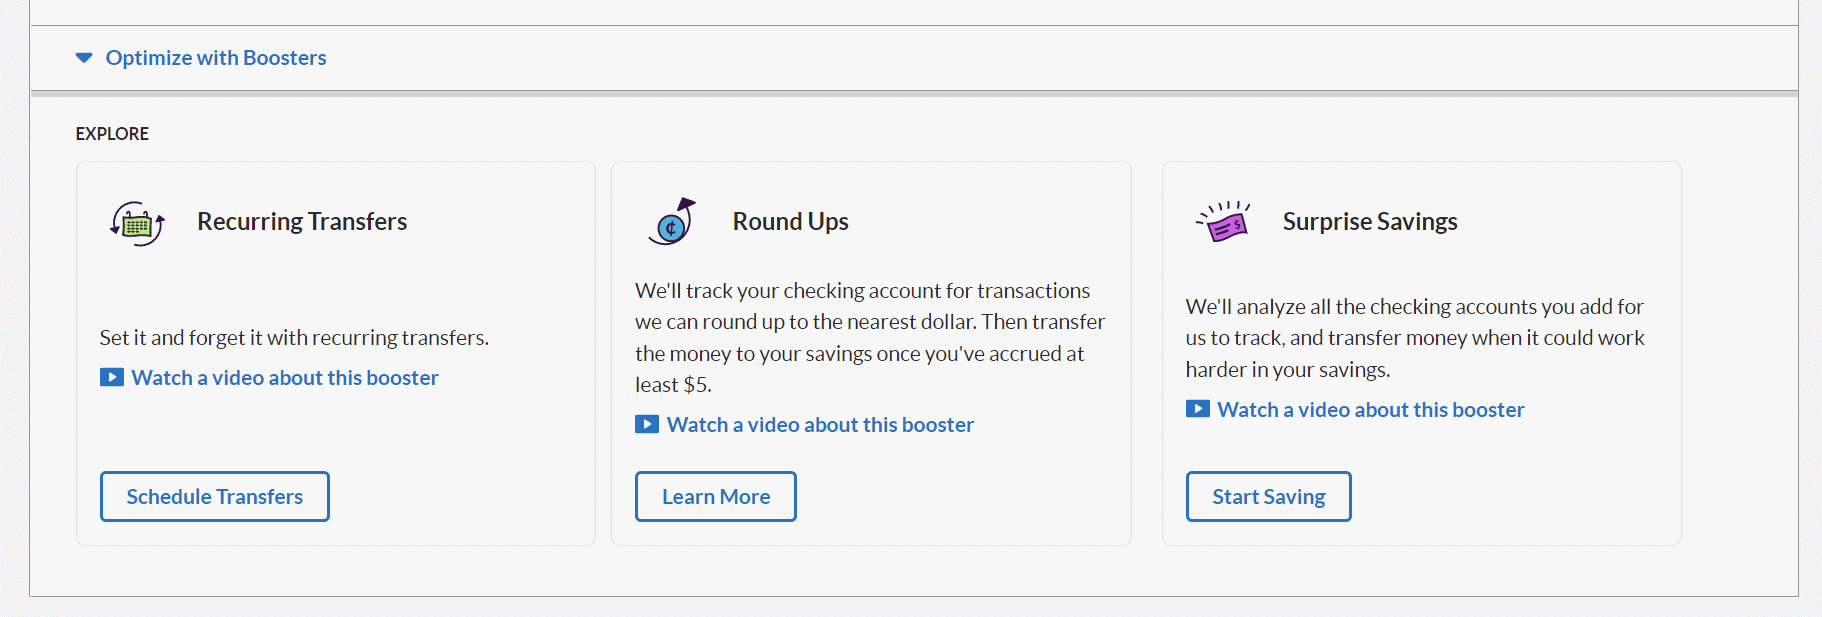Select the Surprise Savings card title
This screenshot has height=617, width=1822.
(x=1370, y=221)
